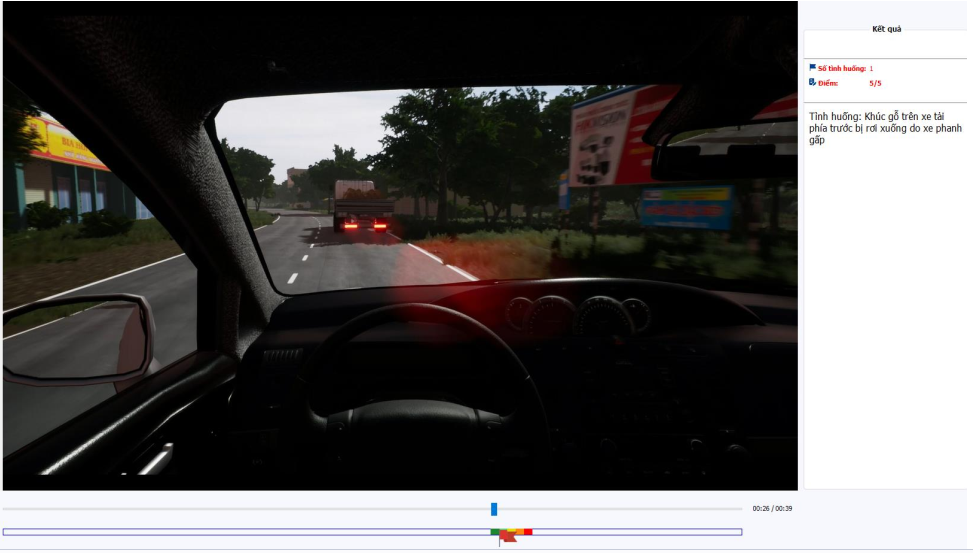Click the truck ahead in the video
Screen dimensions: 973x553
(361, 207)
